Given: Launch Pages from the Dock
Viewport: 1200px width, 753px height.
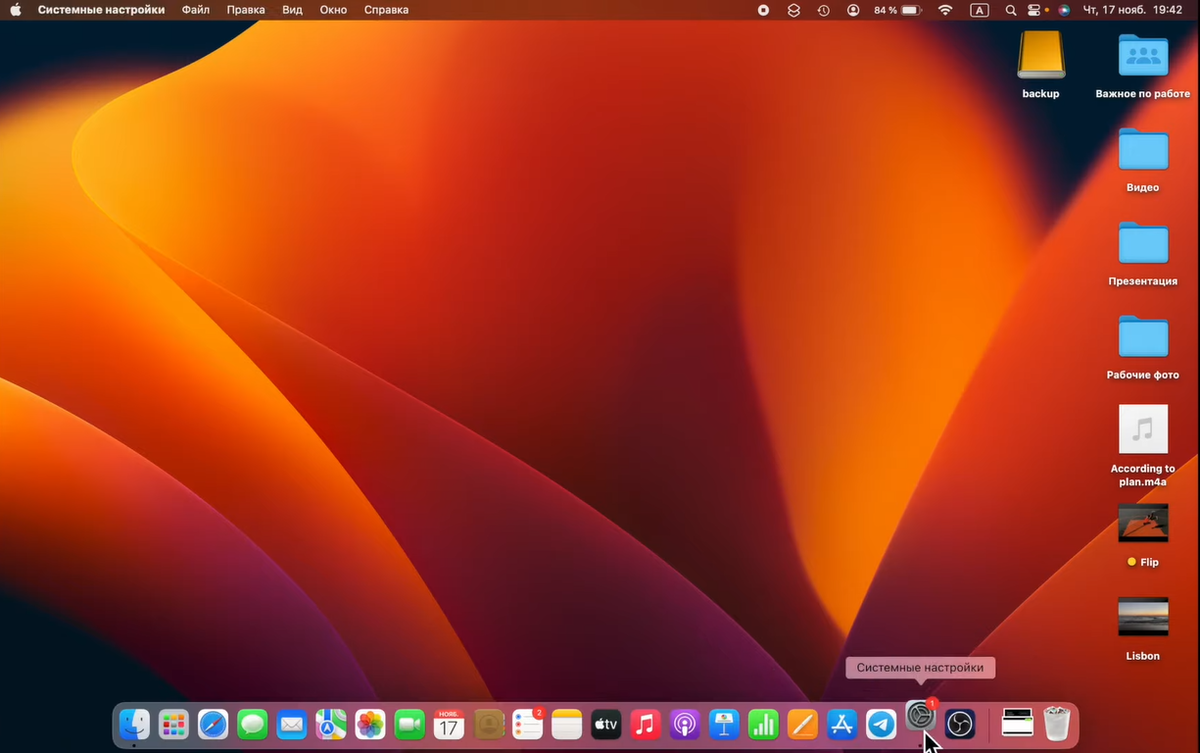Looking at the screenshot, I should coord(802,724).
